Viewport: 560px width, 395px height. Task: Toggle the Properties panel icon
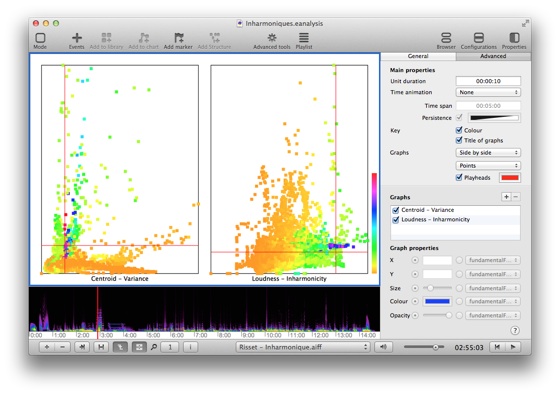click(514, 40)
